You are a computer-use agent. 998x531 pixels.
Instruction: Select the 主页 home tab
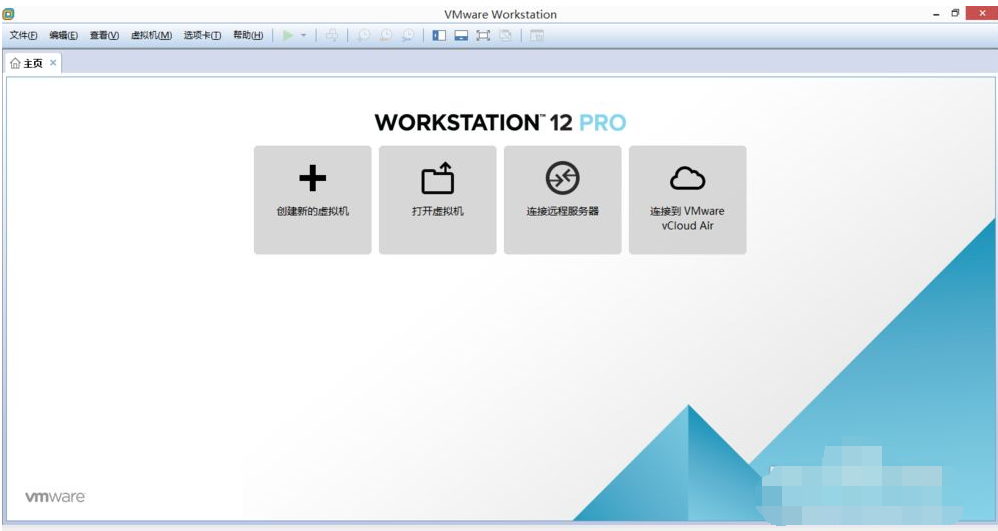point(27,63)
